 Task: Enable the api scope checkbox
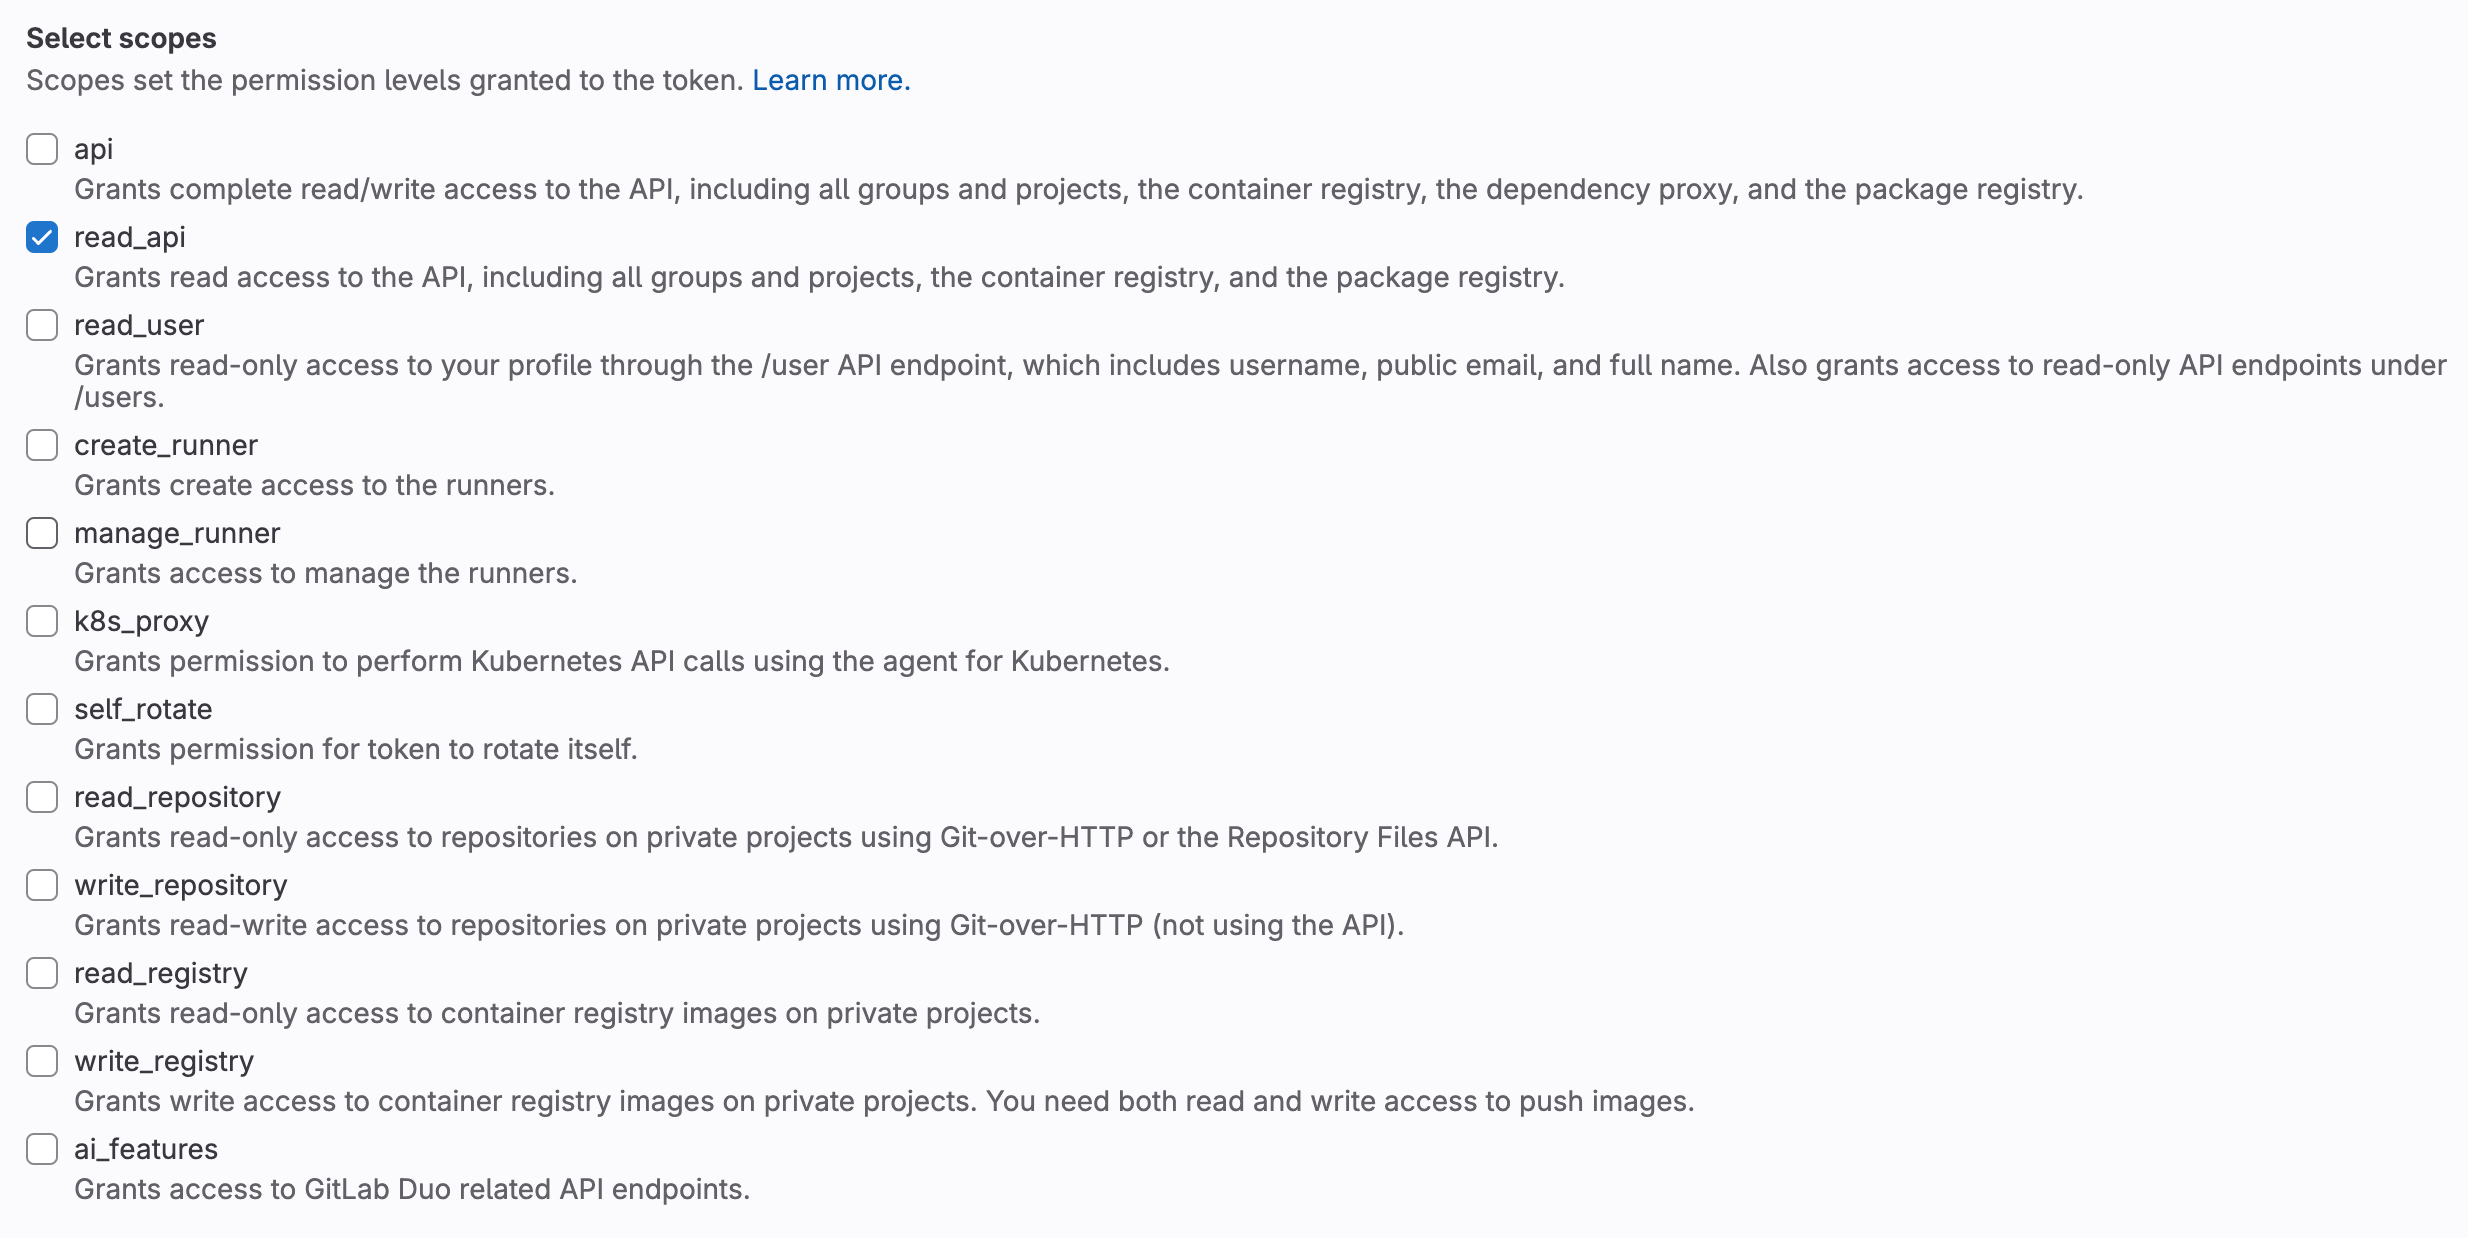pos(42,149)
